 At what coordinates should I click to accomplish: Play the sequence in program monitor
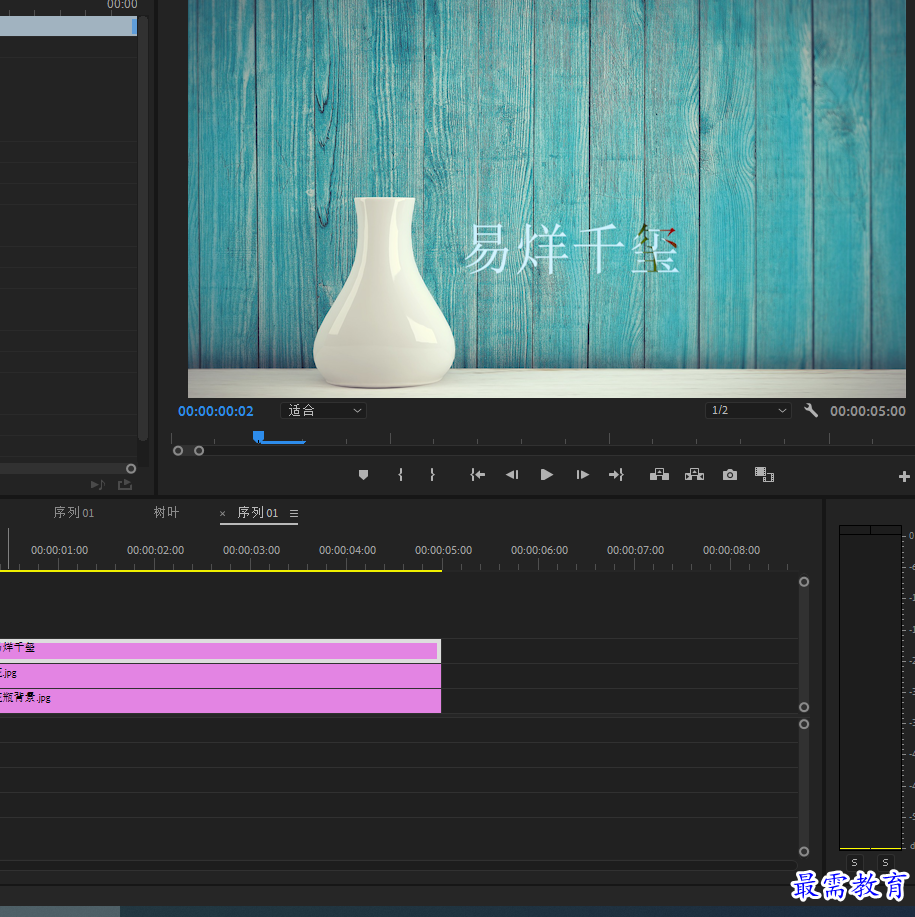coord(547,475)
